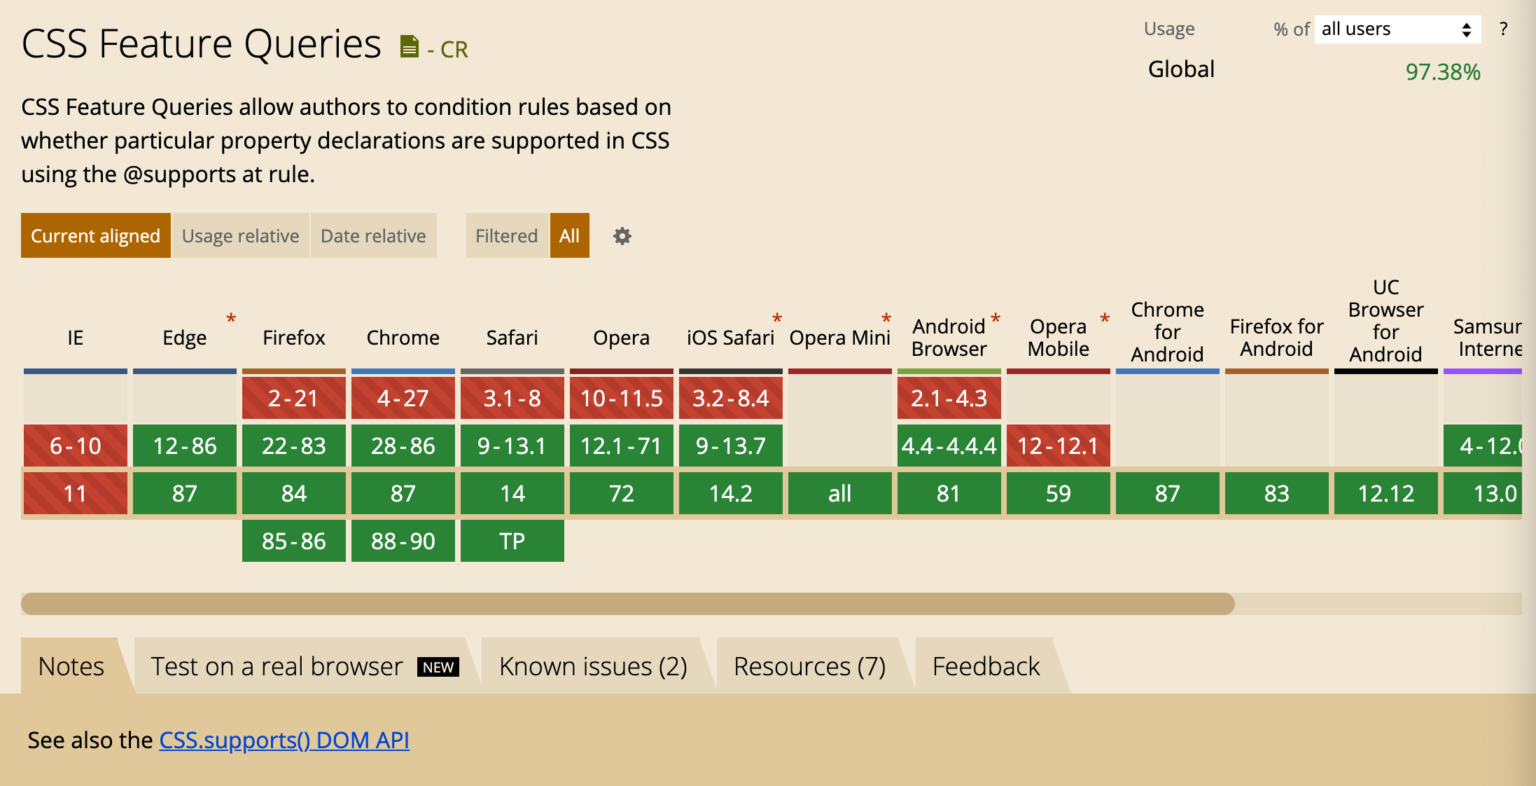Open the settings gear icon

621,235
